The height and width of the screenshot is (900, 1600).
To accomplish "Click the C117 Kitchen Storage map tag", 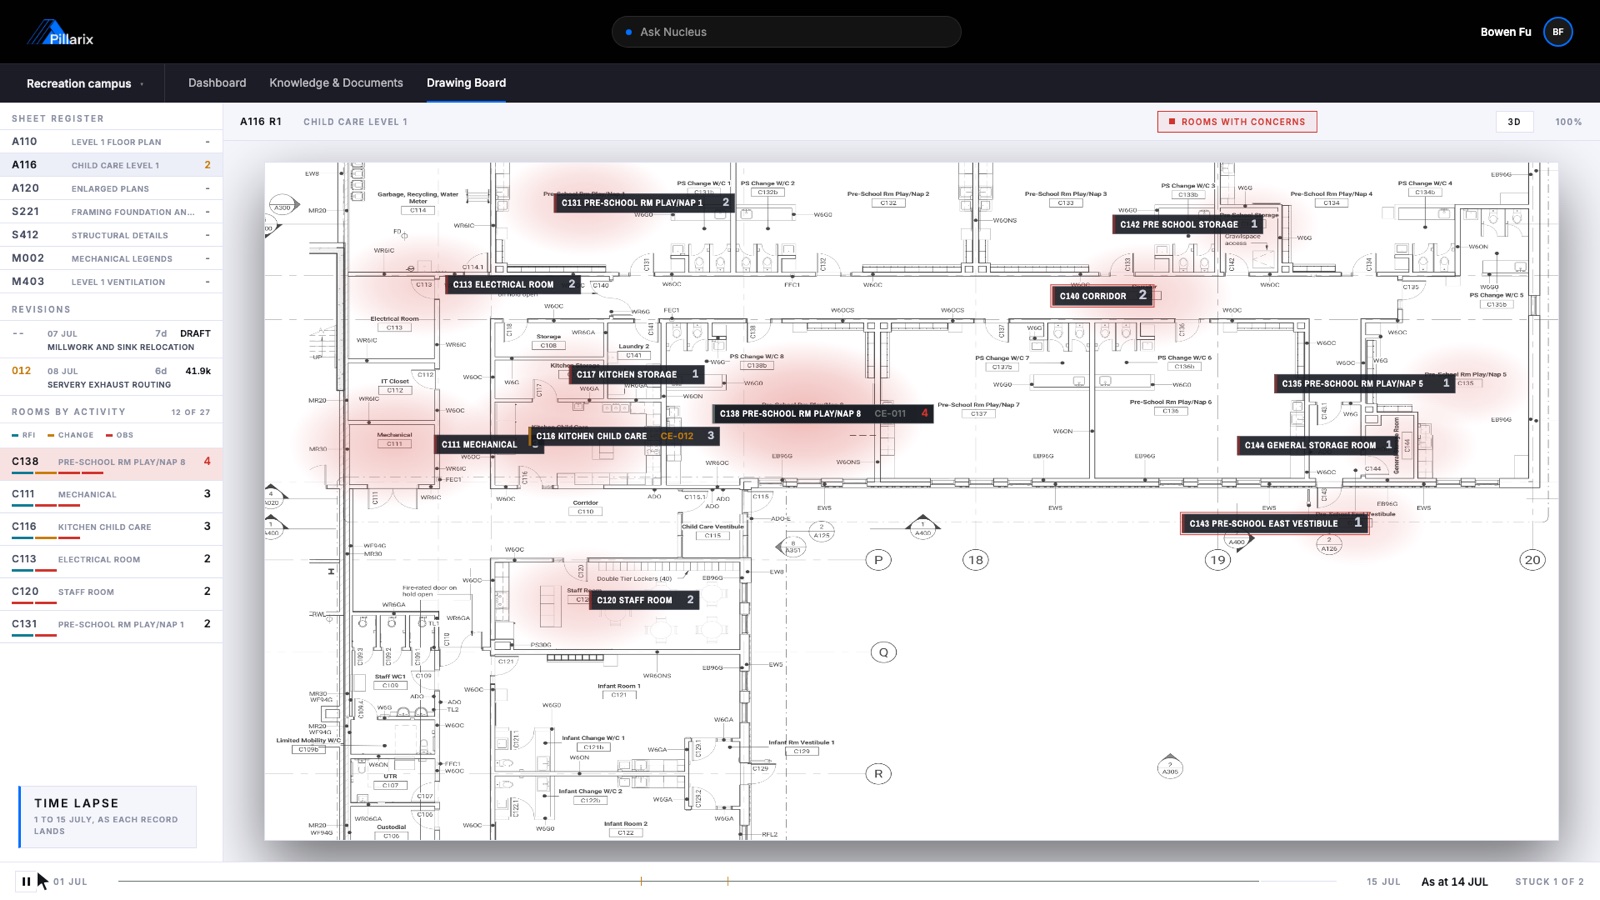I will pos(637,374).
